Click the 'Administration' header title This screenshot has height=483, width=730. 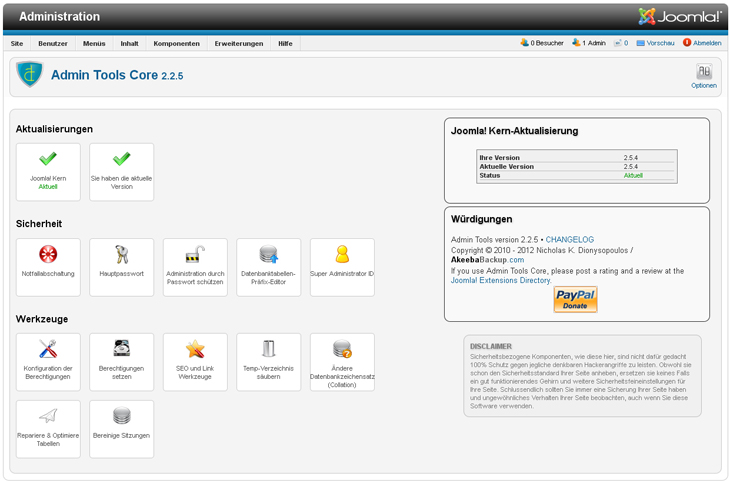(x=60, y=17)
